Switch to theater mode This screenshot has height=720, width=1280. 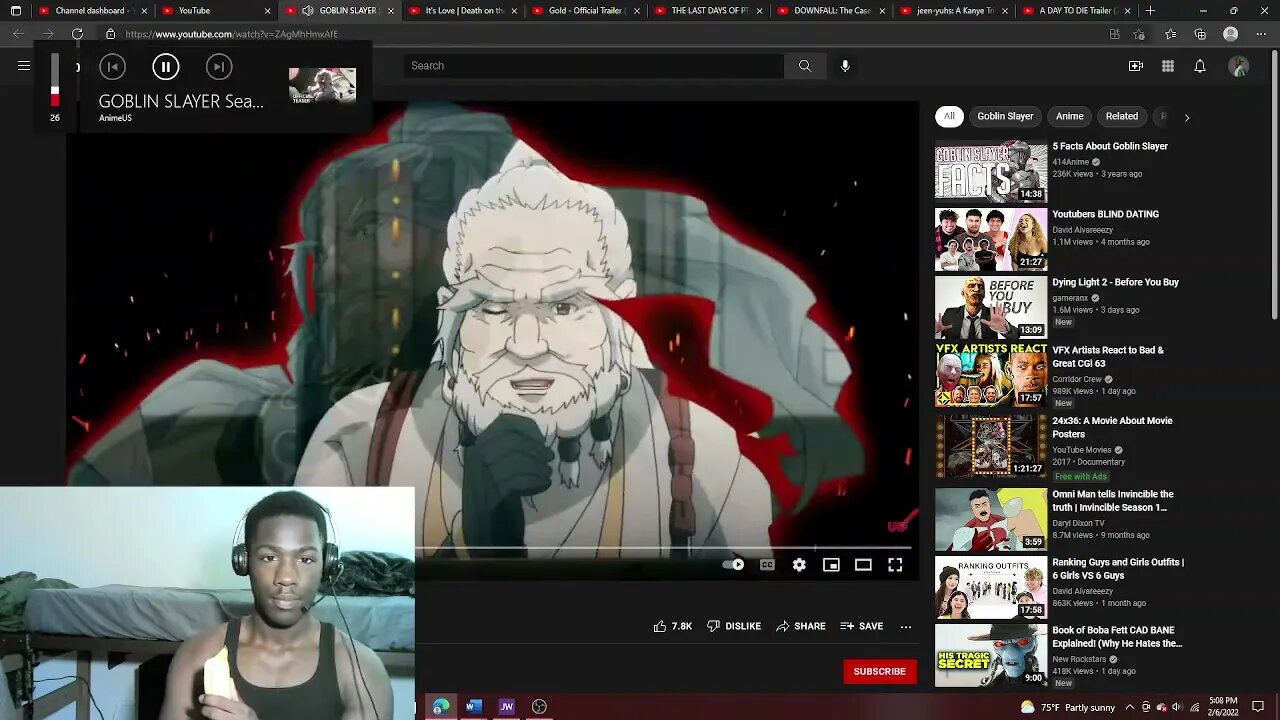(863, 565)
